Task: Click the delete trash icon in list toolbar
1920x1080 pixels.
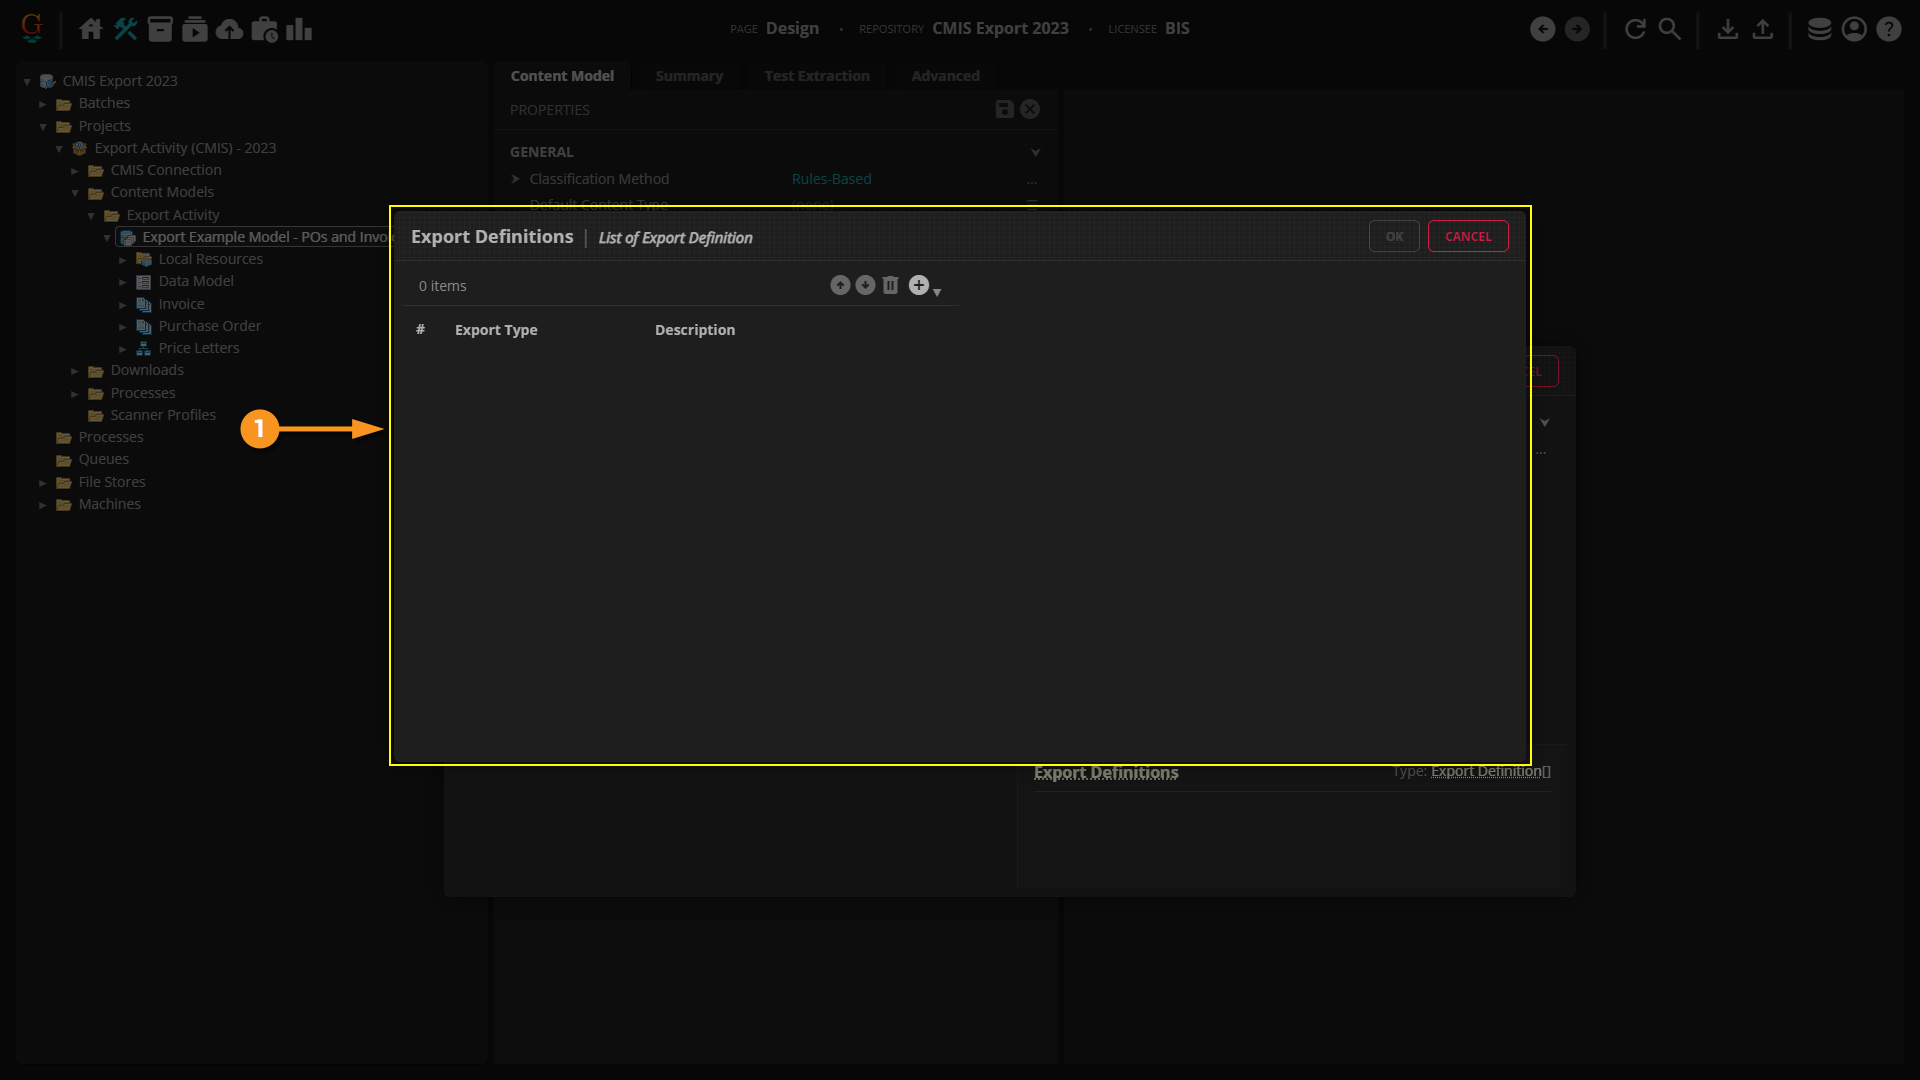Action: [890, 285]
